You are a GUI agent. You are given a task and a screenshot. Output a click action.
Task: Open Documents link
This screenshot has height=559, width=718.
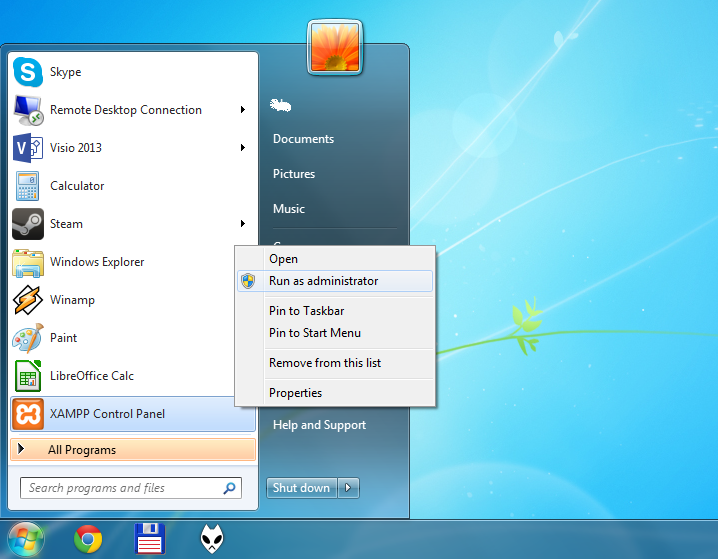coord(303,139)
